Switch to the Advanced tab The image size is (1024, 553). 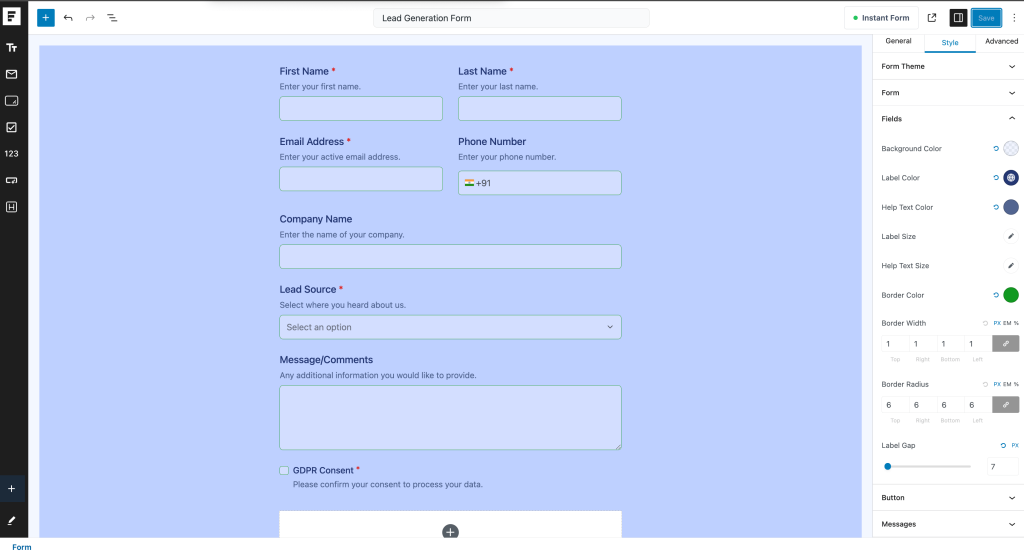1001,41
